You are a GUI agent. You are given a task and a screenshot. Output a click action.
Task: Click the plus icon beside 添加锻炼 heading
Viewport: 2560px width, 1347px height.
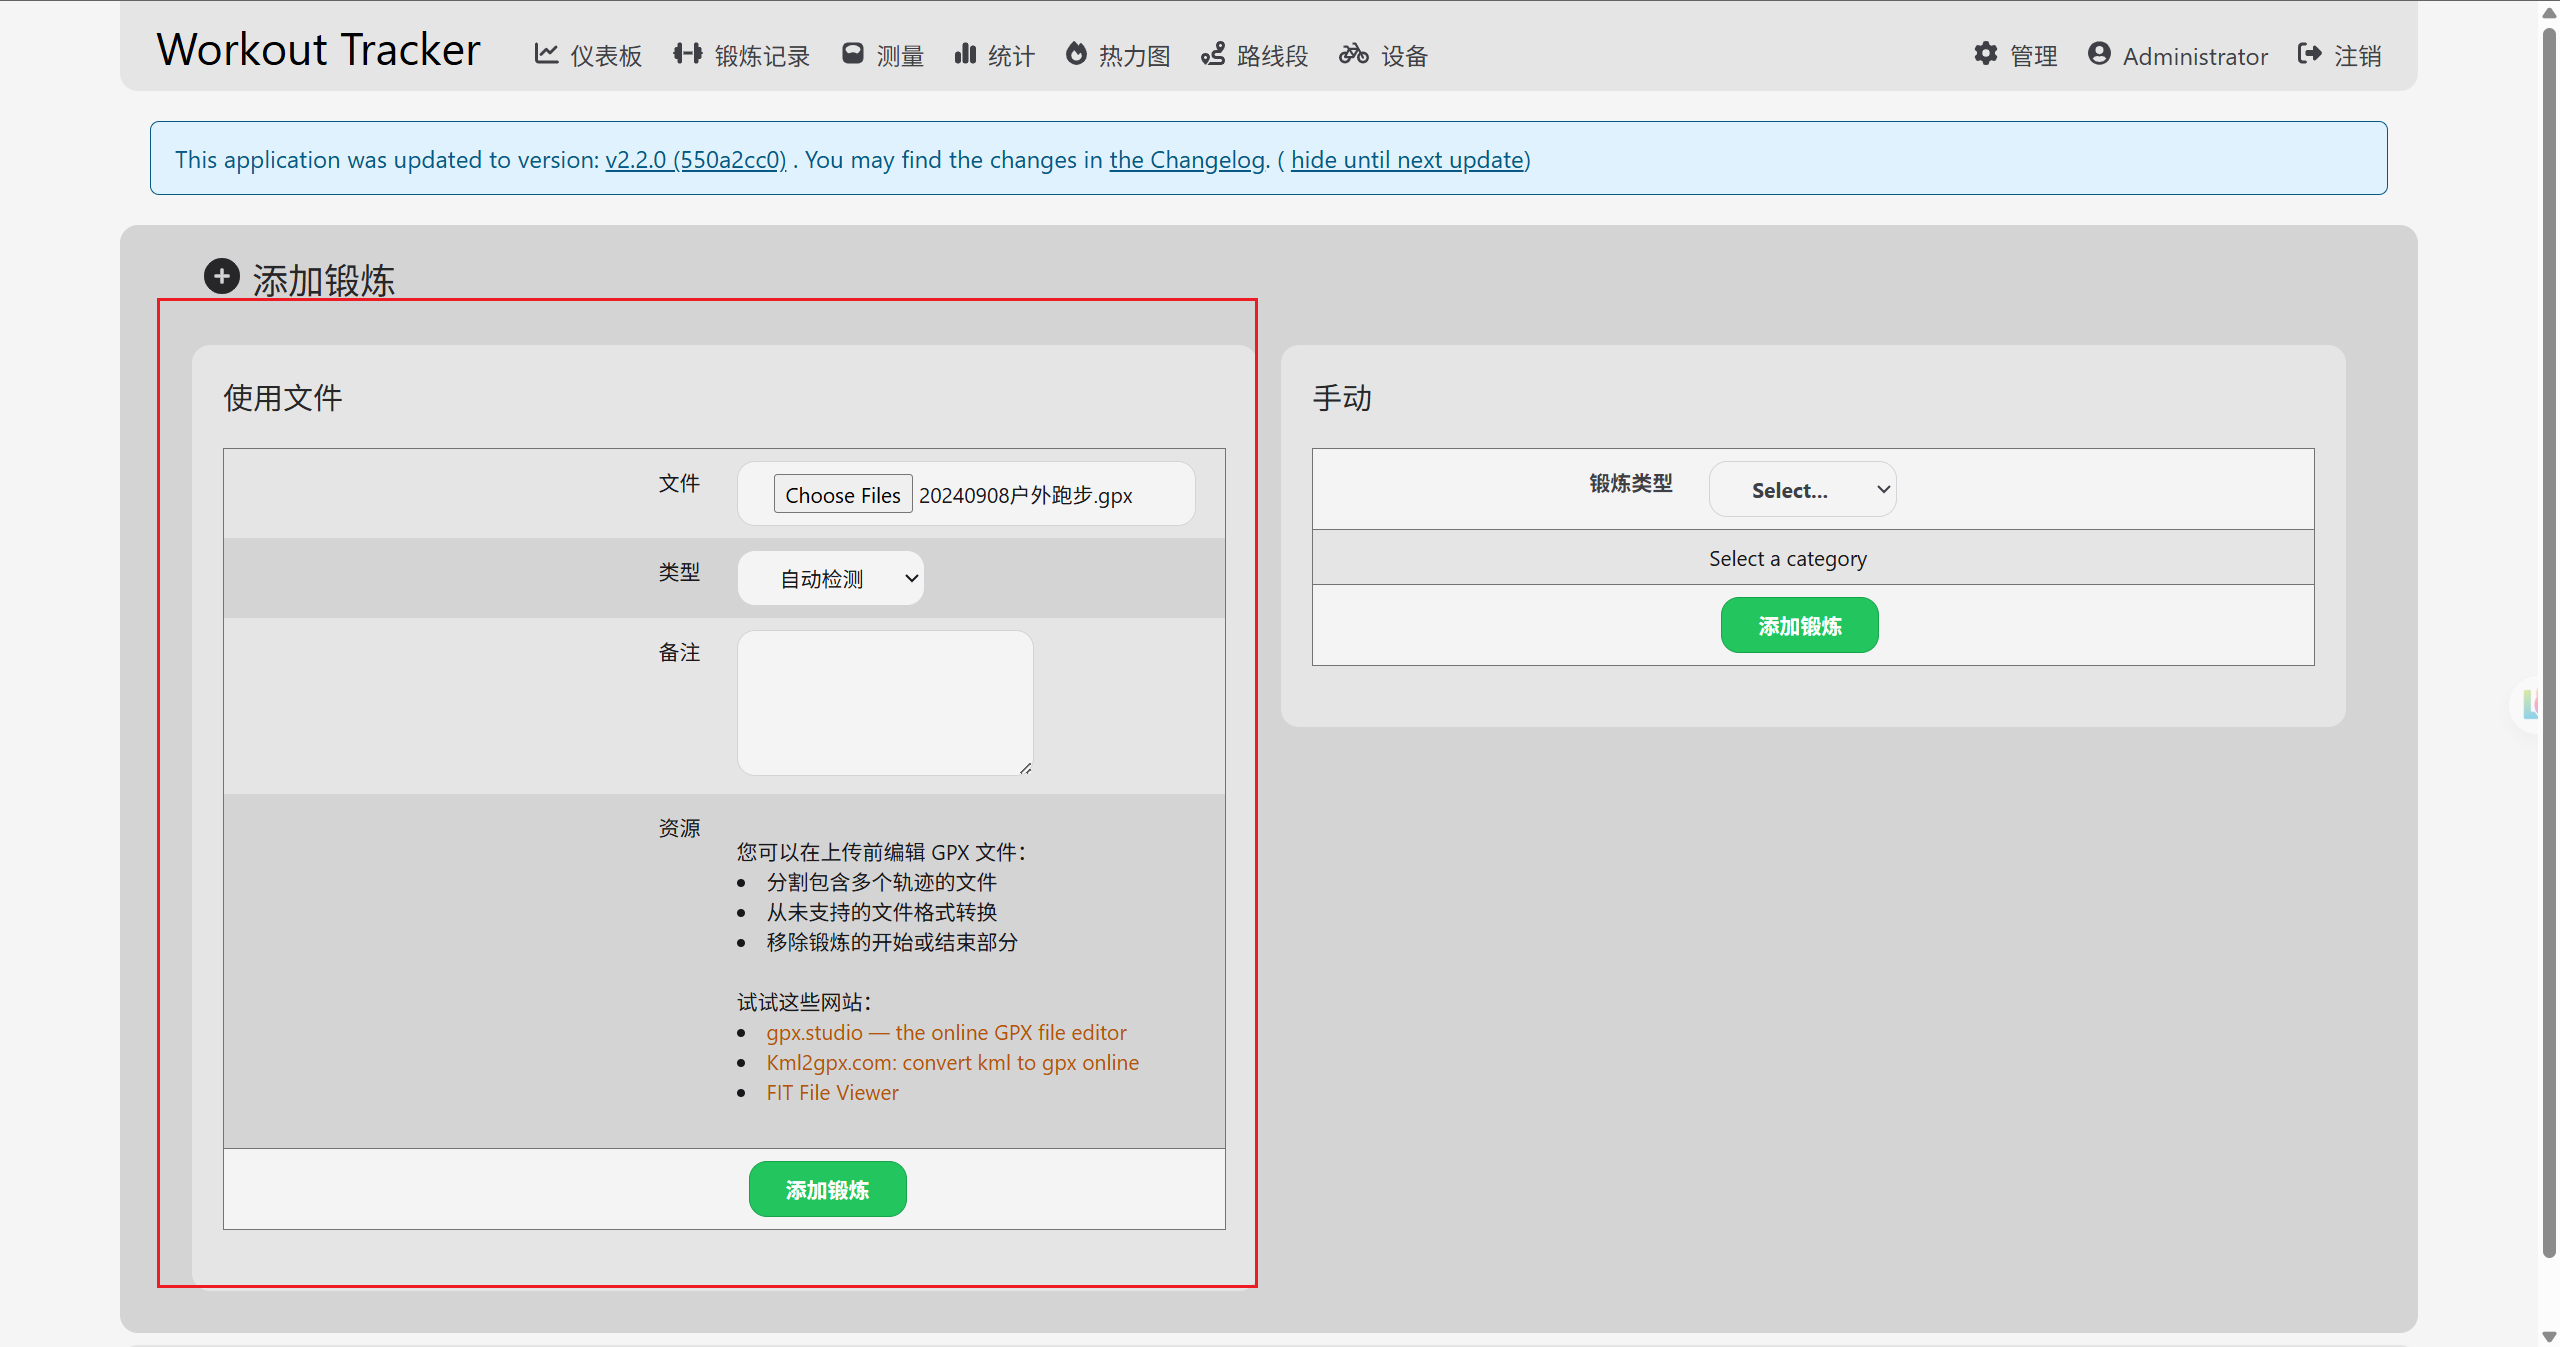tap(222, 277)
